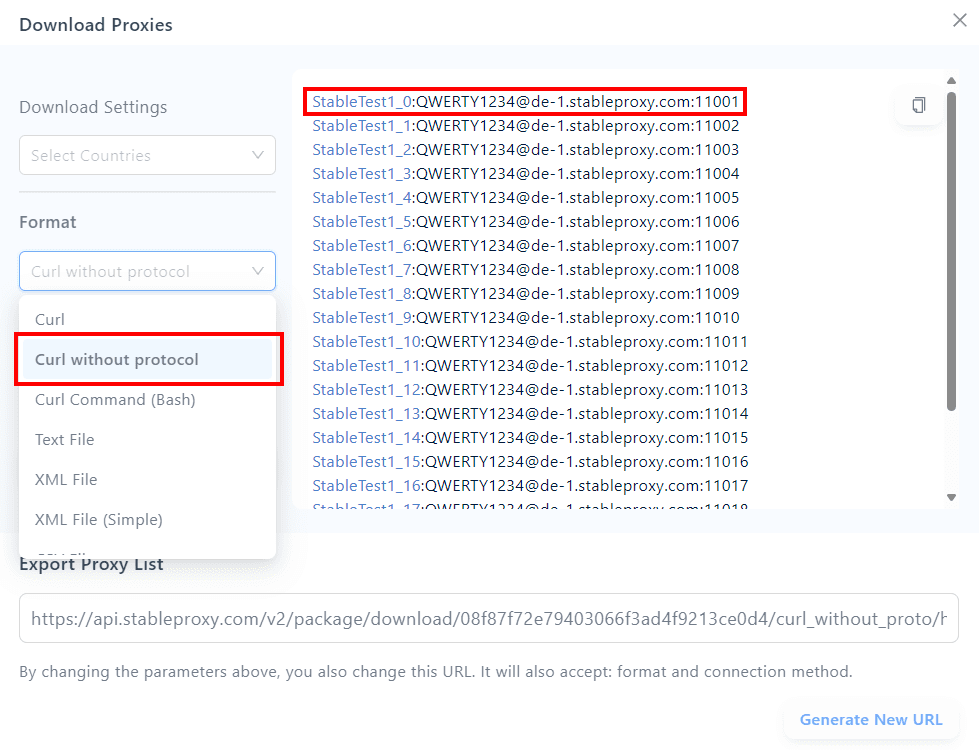Open the Select Countries dropdown
Viewport: 979px width, 750px height.
tap(147, 155)
